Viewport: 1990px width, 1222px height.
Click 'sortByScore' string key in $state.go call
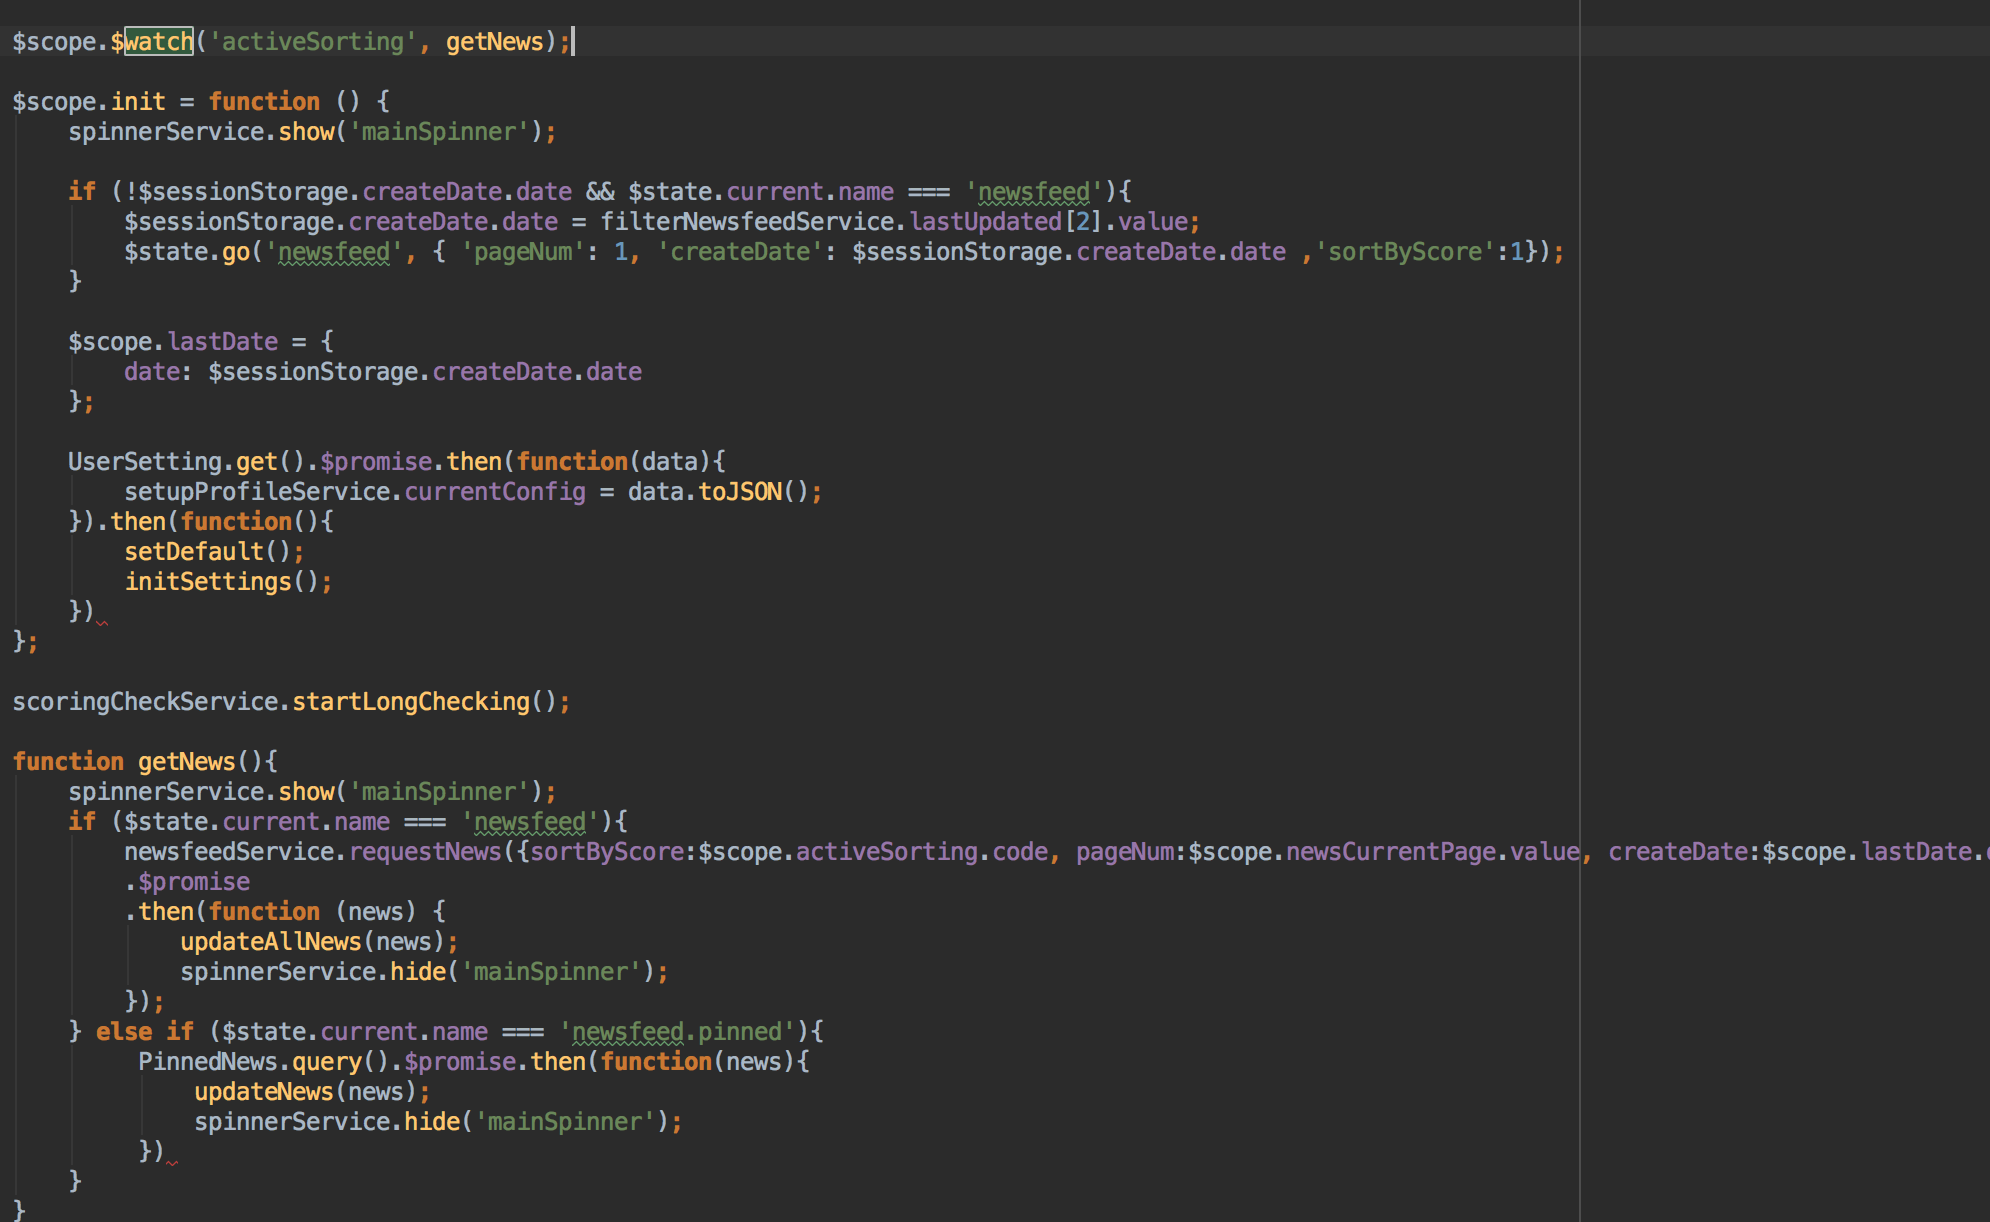[x=1404, y=252]
